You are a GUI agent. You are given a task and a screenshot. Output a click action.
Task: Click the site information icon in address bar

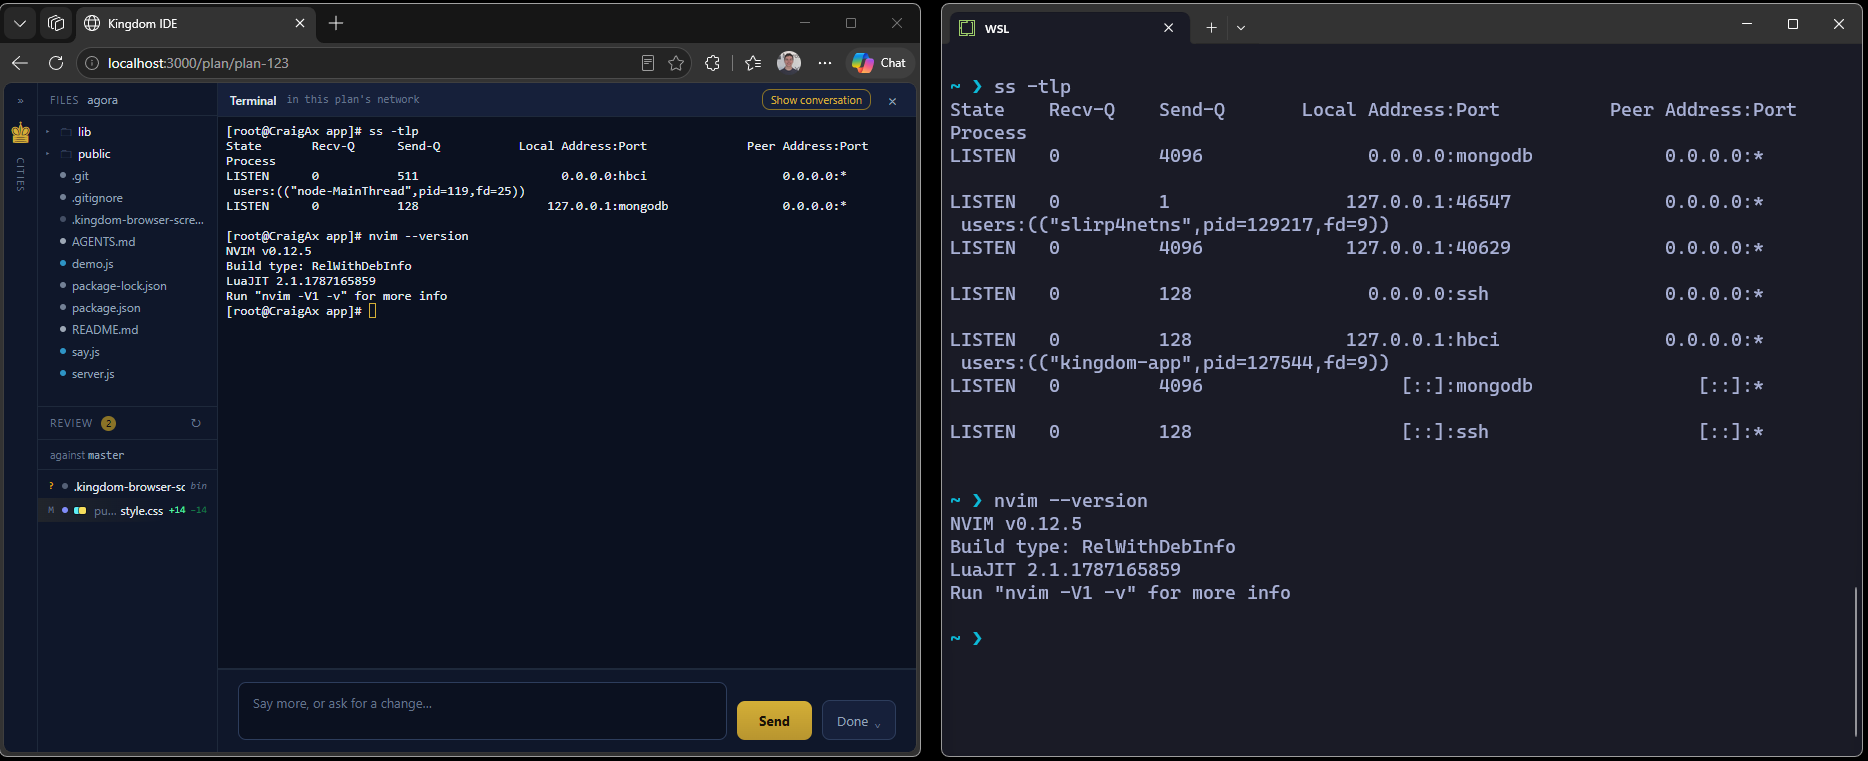point(92,63)
